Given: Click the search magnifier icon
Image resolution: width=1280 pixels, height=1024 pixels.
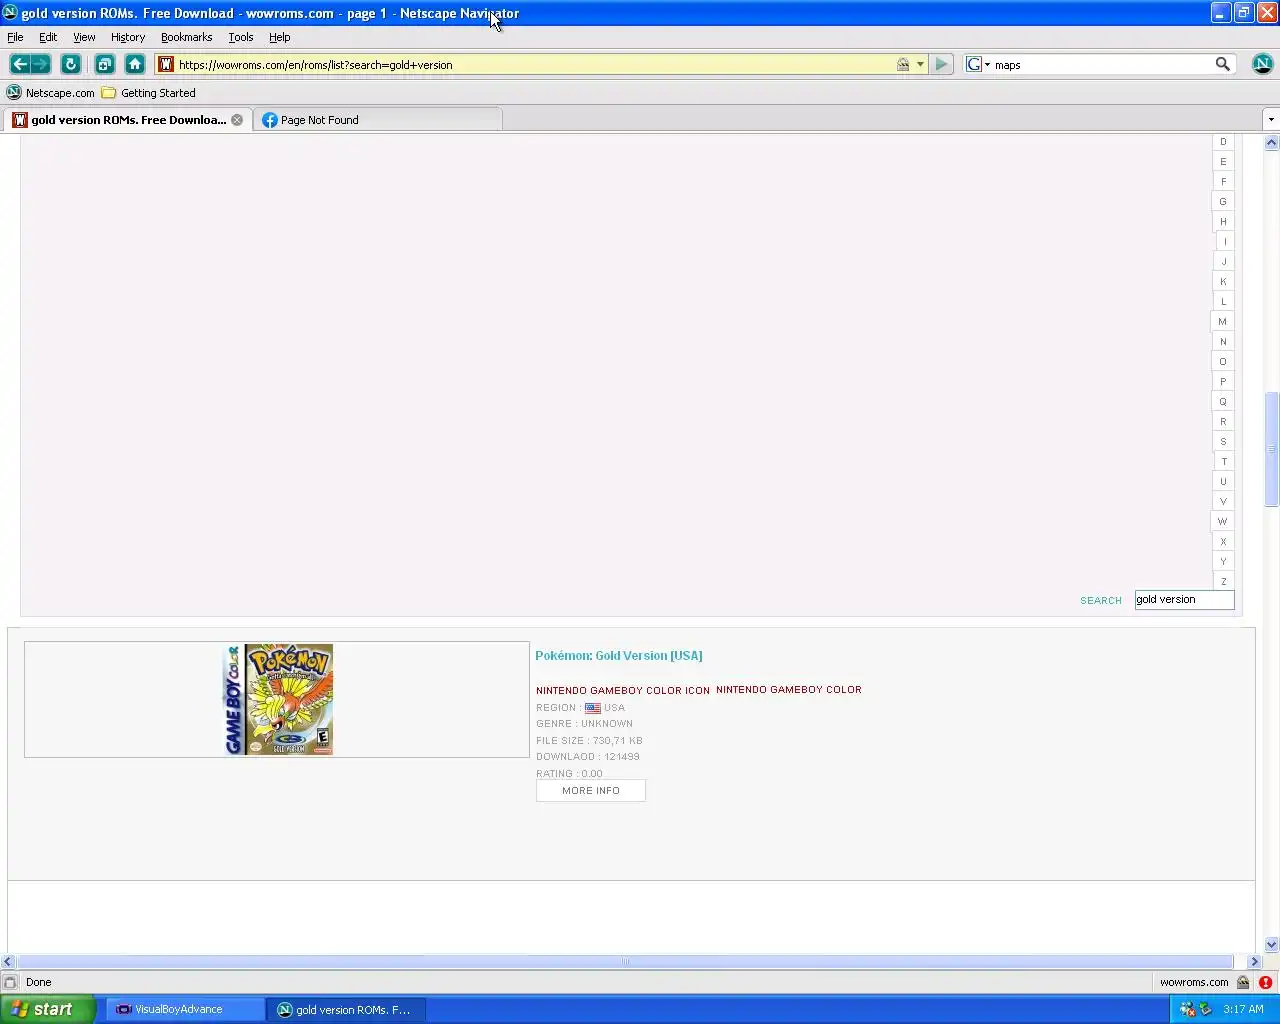Looking at the screenshot, I should point(1222,64).
